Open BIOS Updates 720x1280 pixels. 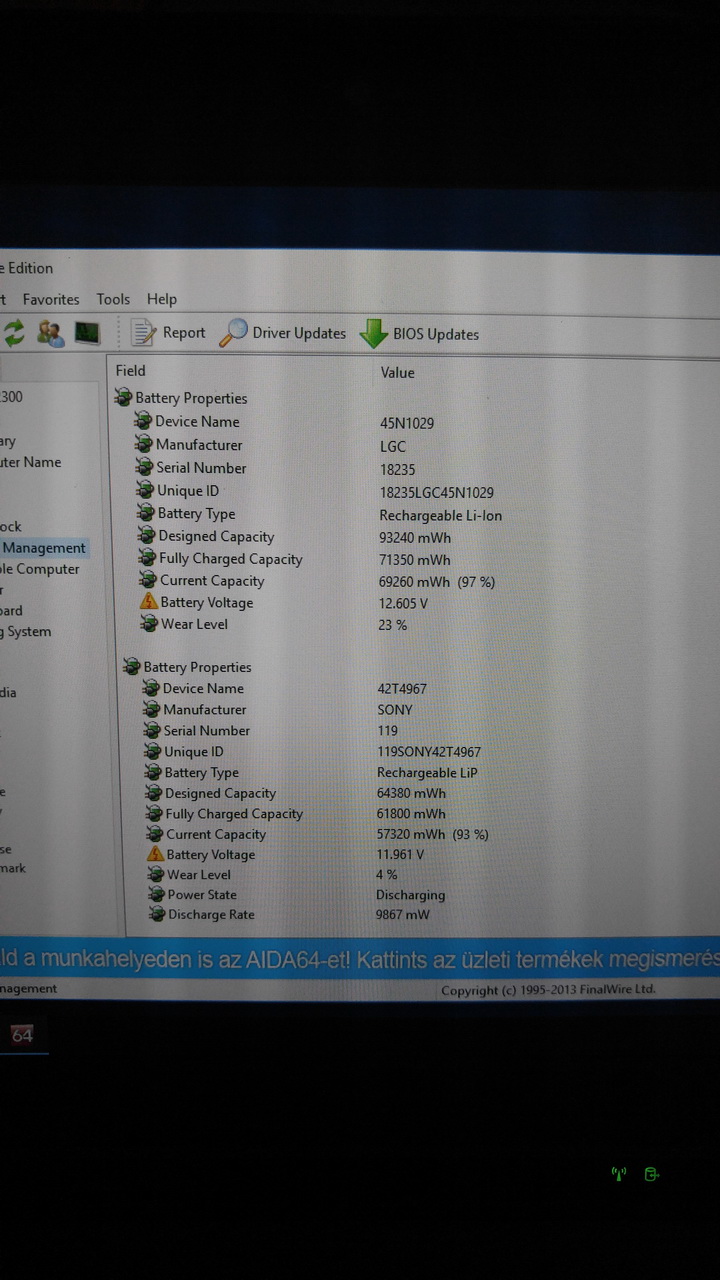420,334
